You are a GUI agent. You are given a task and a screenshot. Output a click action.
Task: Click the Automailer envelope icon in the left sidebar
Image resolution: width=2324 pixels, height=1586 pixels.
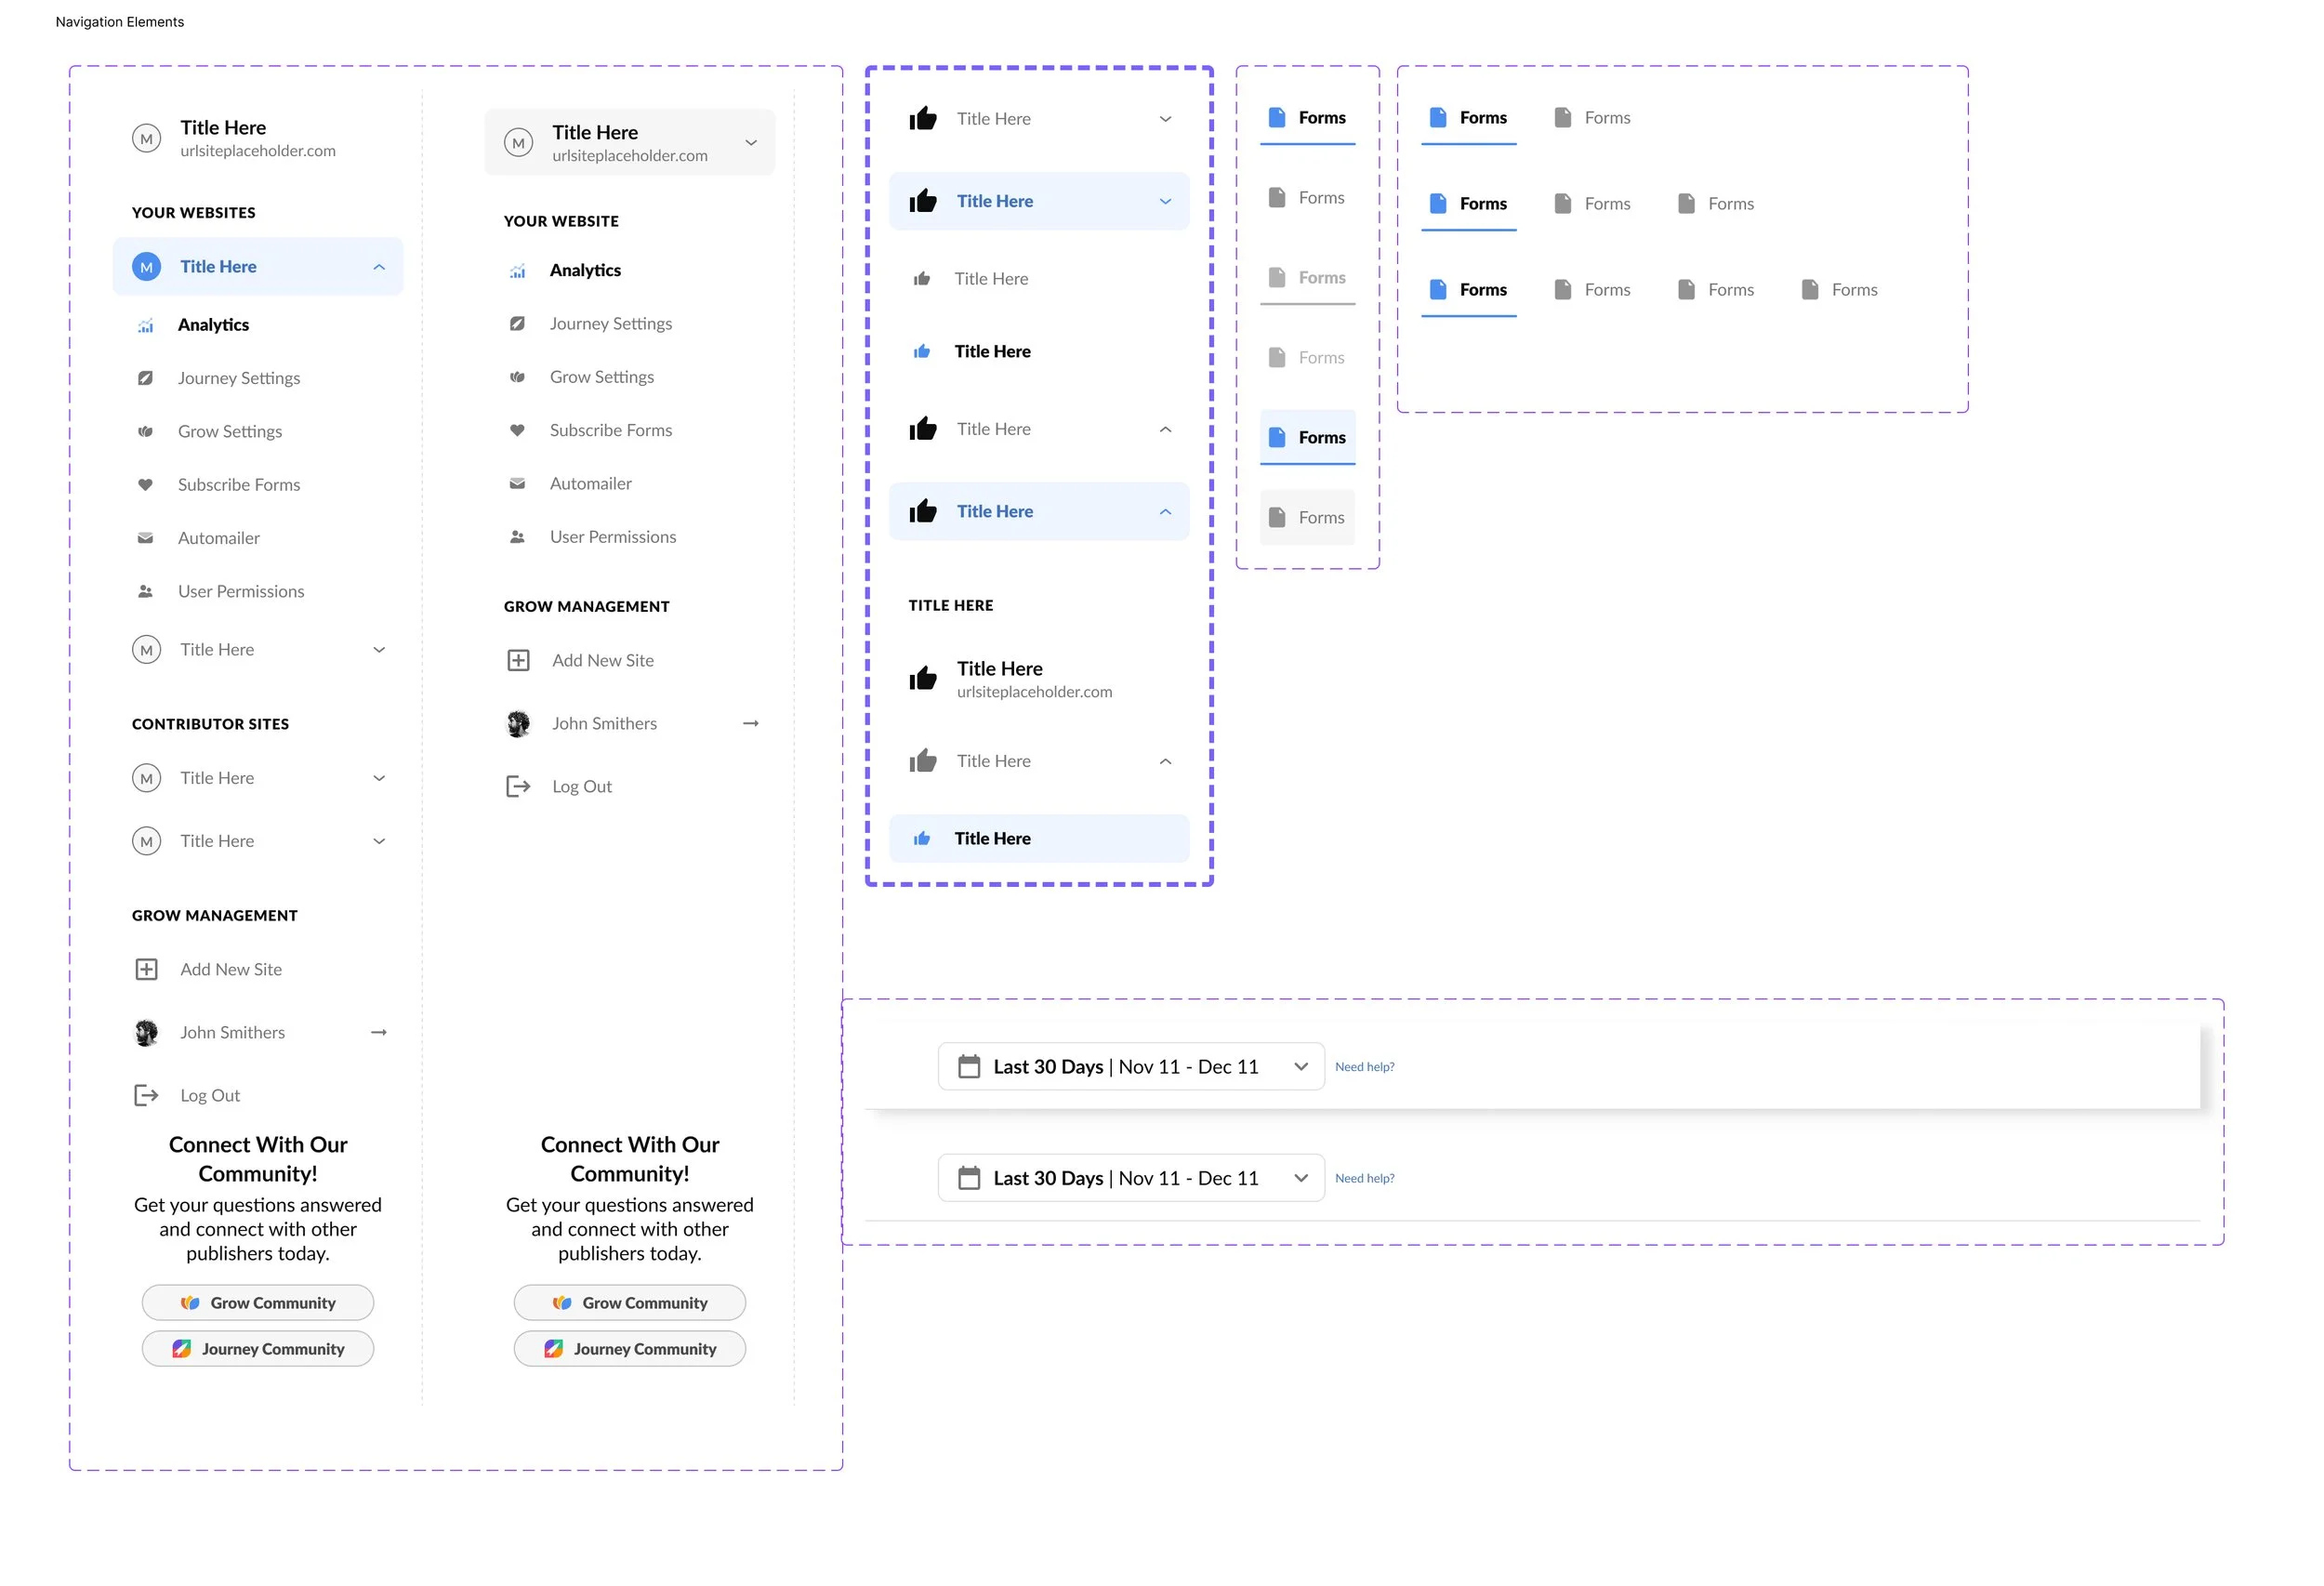coord(146,539)
